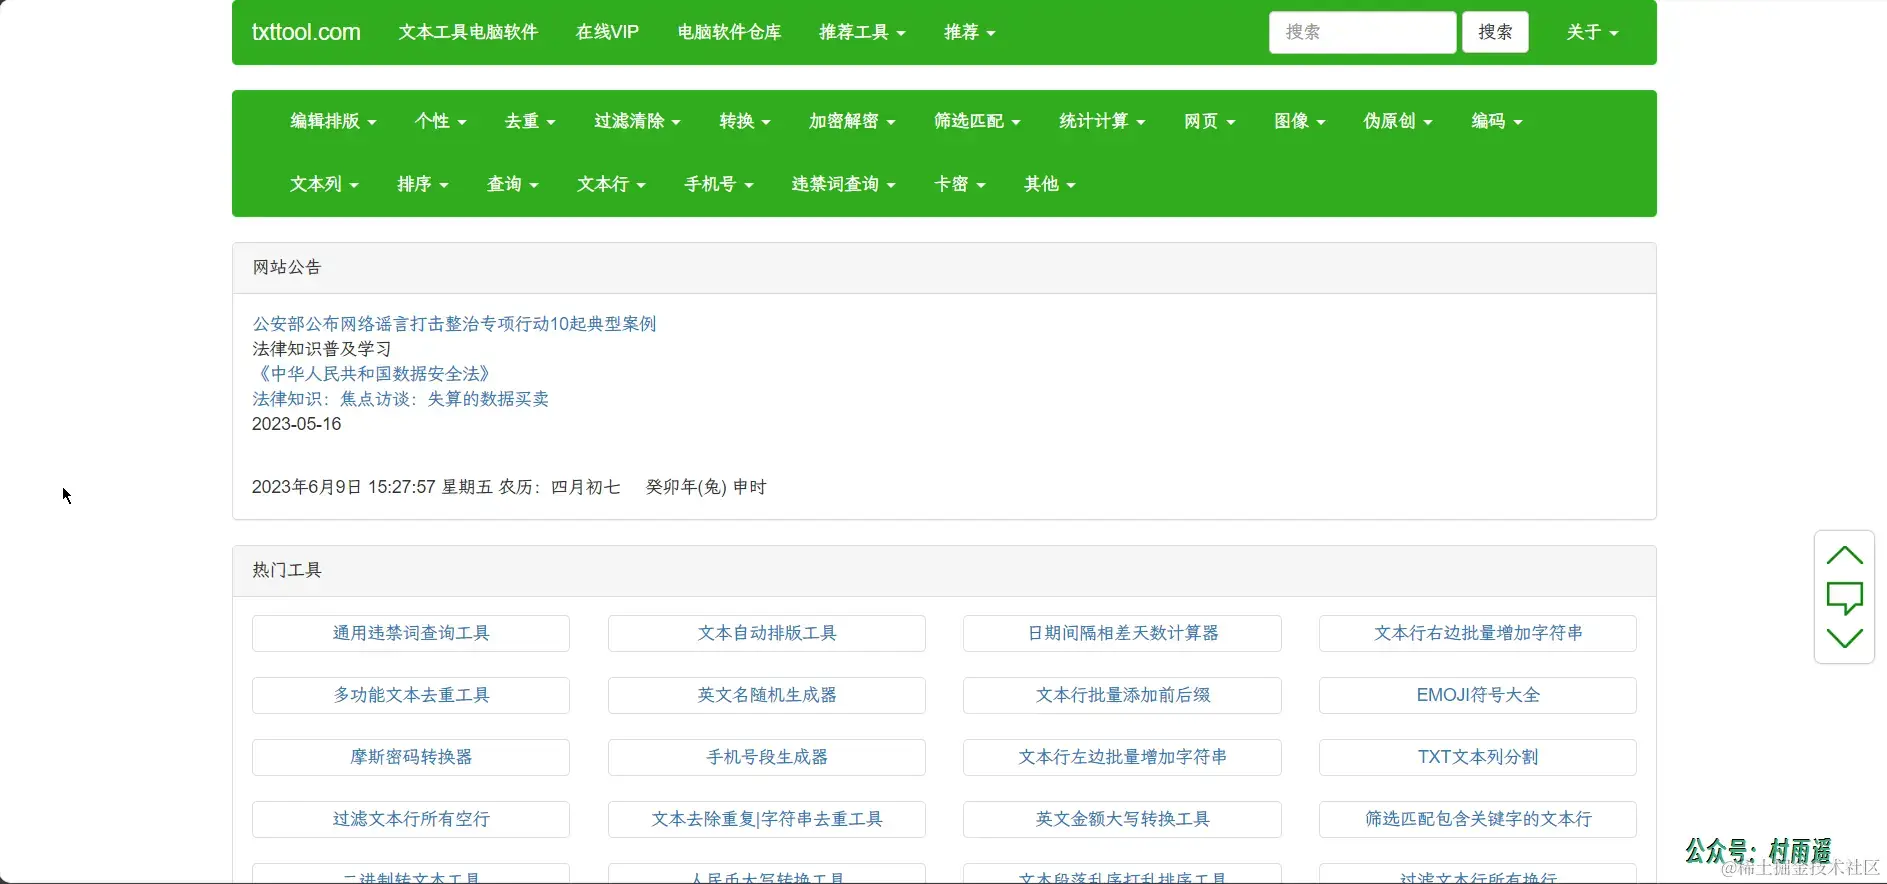Image resolution: width=1887 pixels, height=884 pixels.
Task: Click the comment bubble icon in side widget
Action: coord(1844,597)
